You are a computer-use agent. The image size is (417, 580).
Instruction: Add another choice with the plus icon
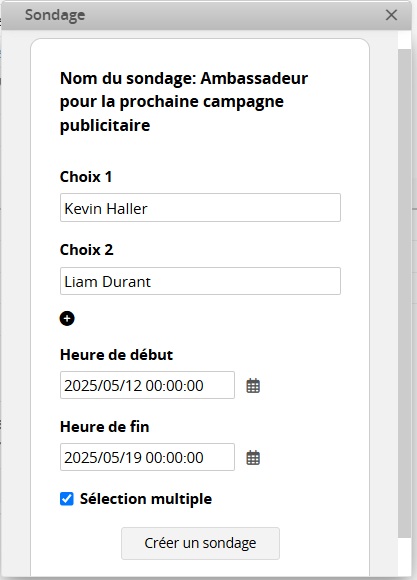(x=67, y=318)
